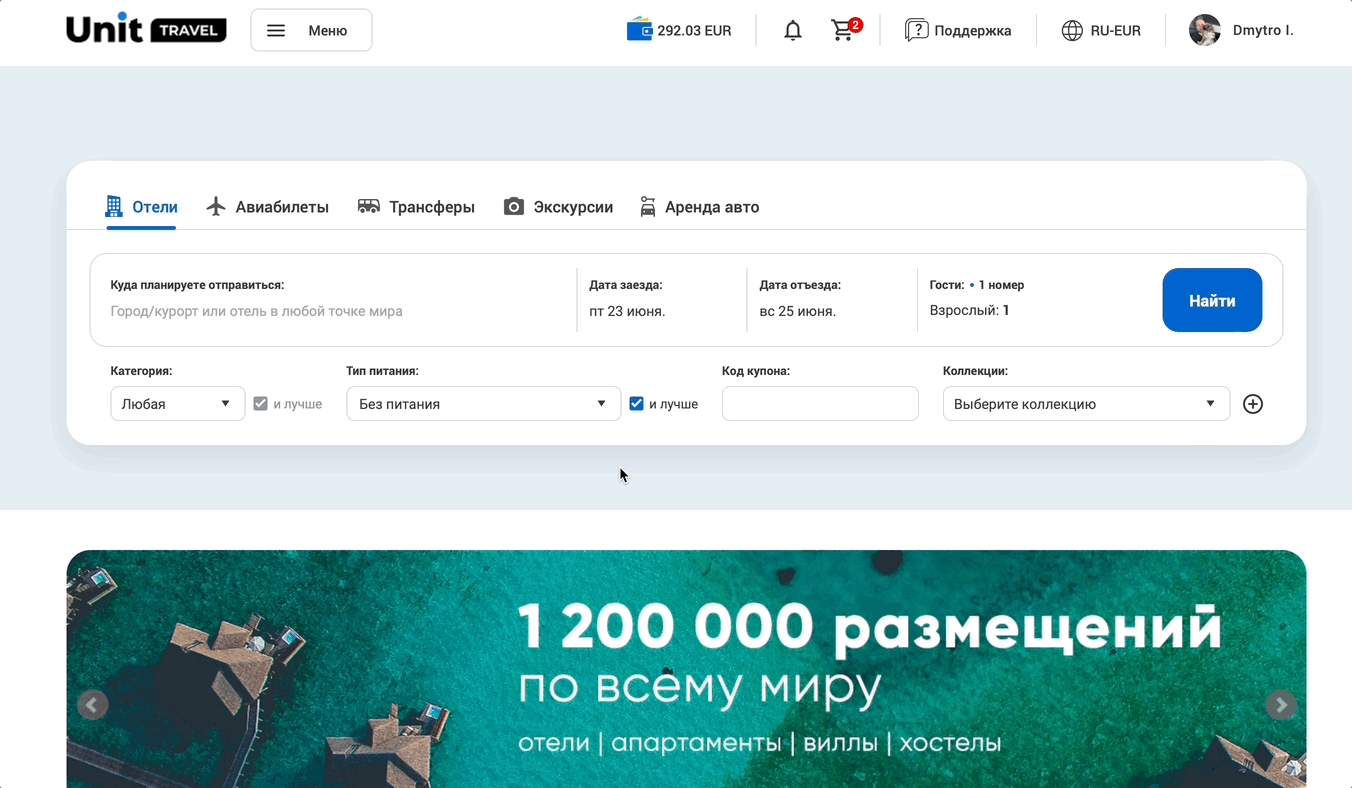The image size is (1352, 788).
Task: Click the add collection plus icon
Action: pos(1252,404)
